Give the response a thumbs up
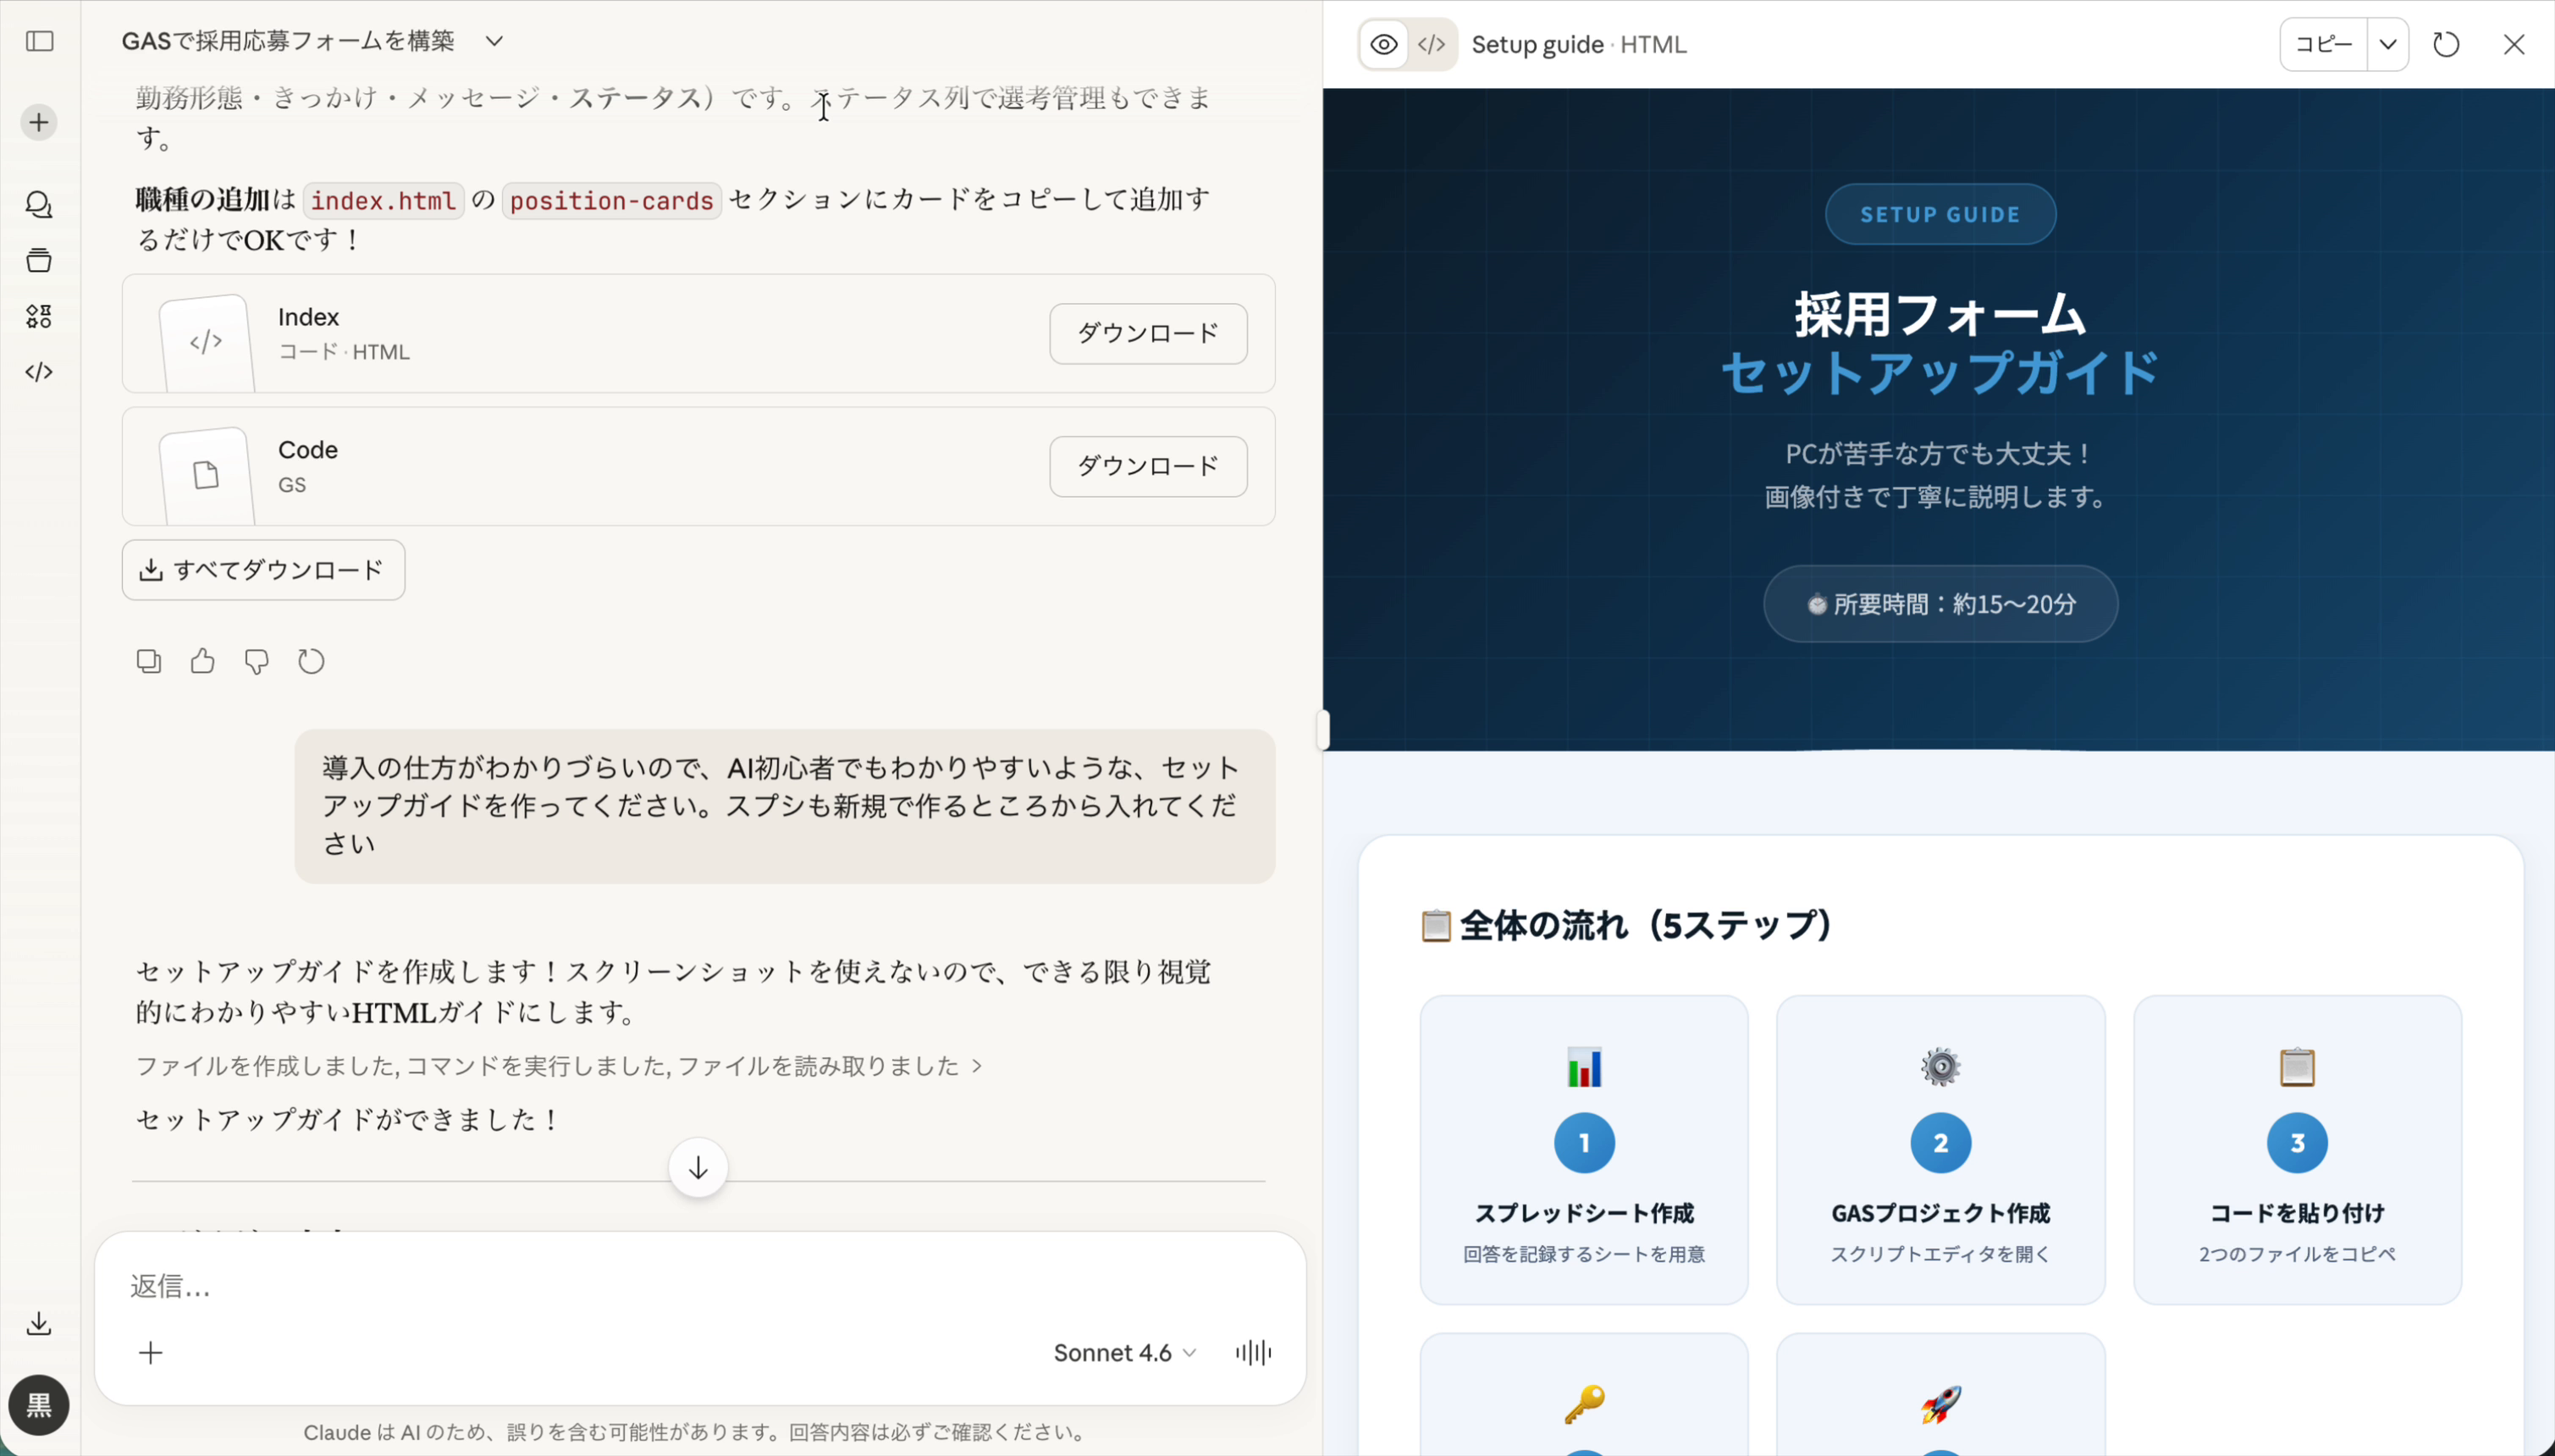Viewport: 2555px width, 1456px height. (202, 661)
